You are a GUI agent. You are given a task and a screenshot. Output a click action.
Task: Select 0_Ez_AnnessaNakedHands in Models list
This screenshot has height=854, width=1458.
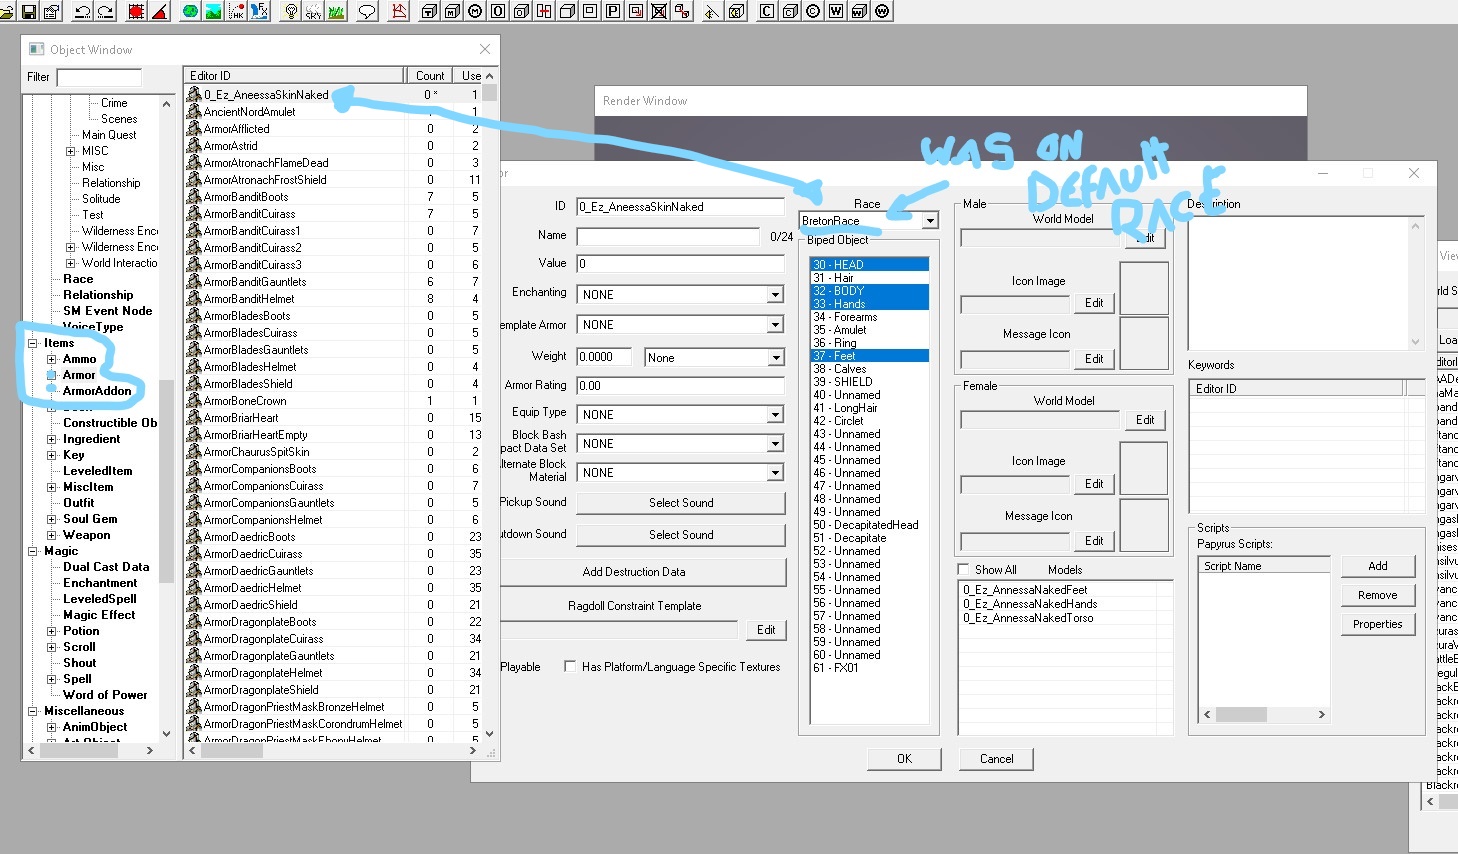click(1030, 604)
